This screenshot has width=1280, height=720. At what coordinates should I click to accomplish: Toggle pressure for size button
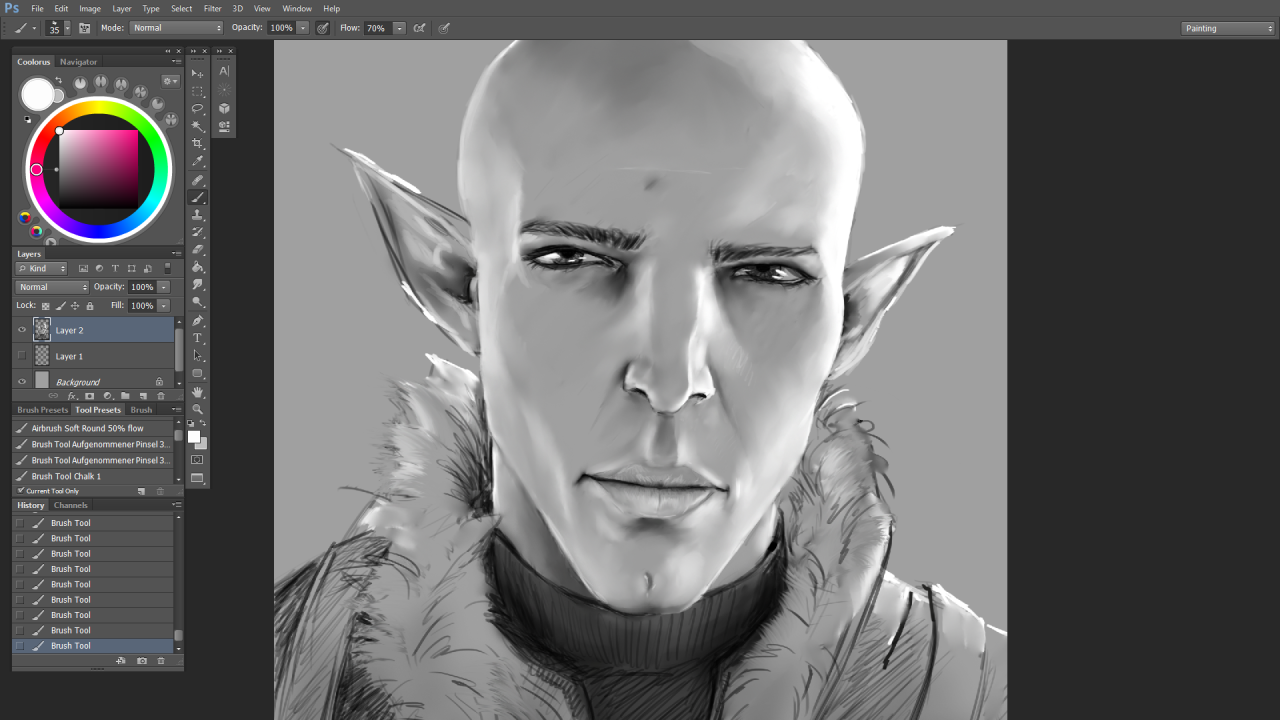click(443, 28)
